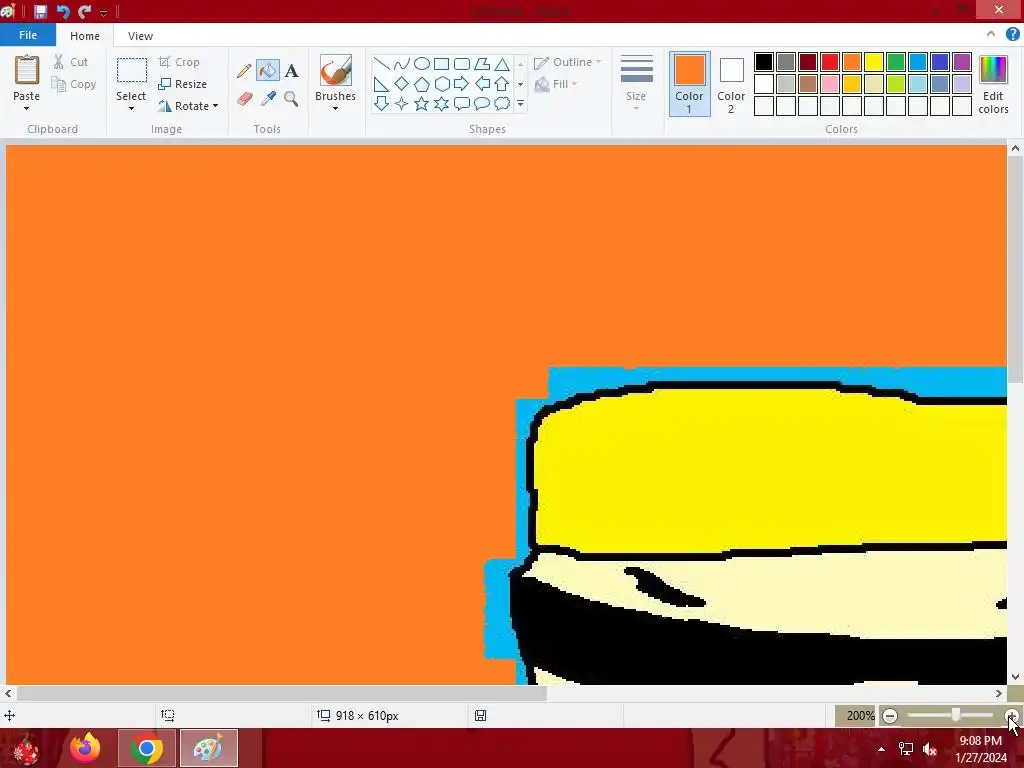This screenshot has width=1024, height=768.
Task: Choose the Diamond shape
Action: coord(402,84)
